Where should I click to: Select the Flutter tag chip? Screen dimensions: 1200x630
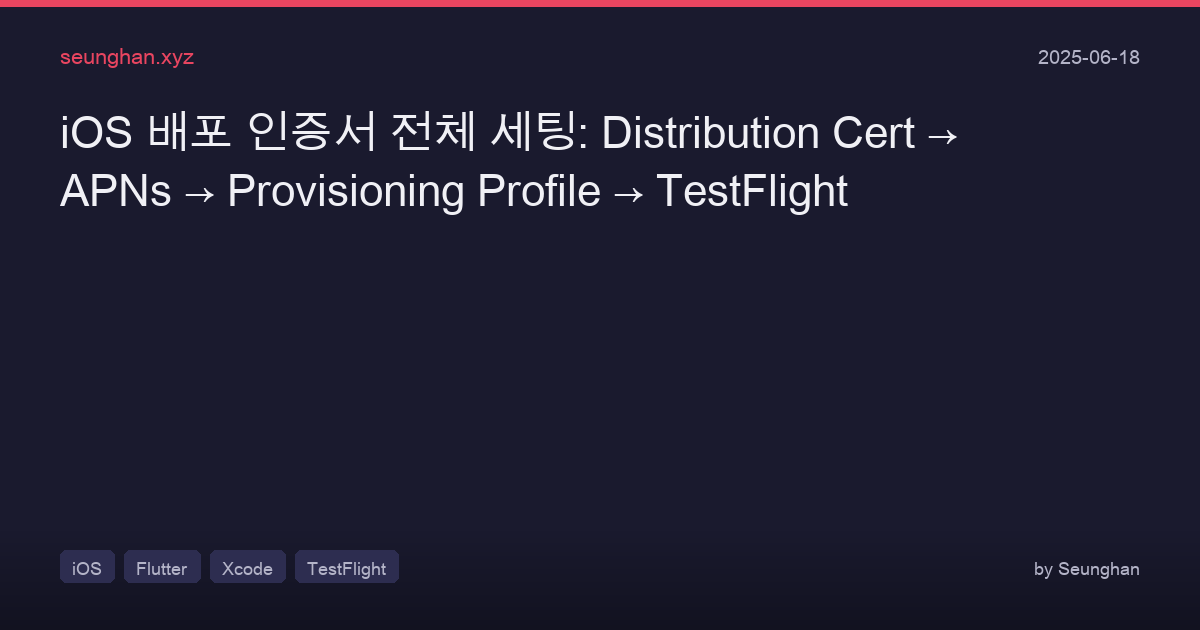point(162,568)
